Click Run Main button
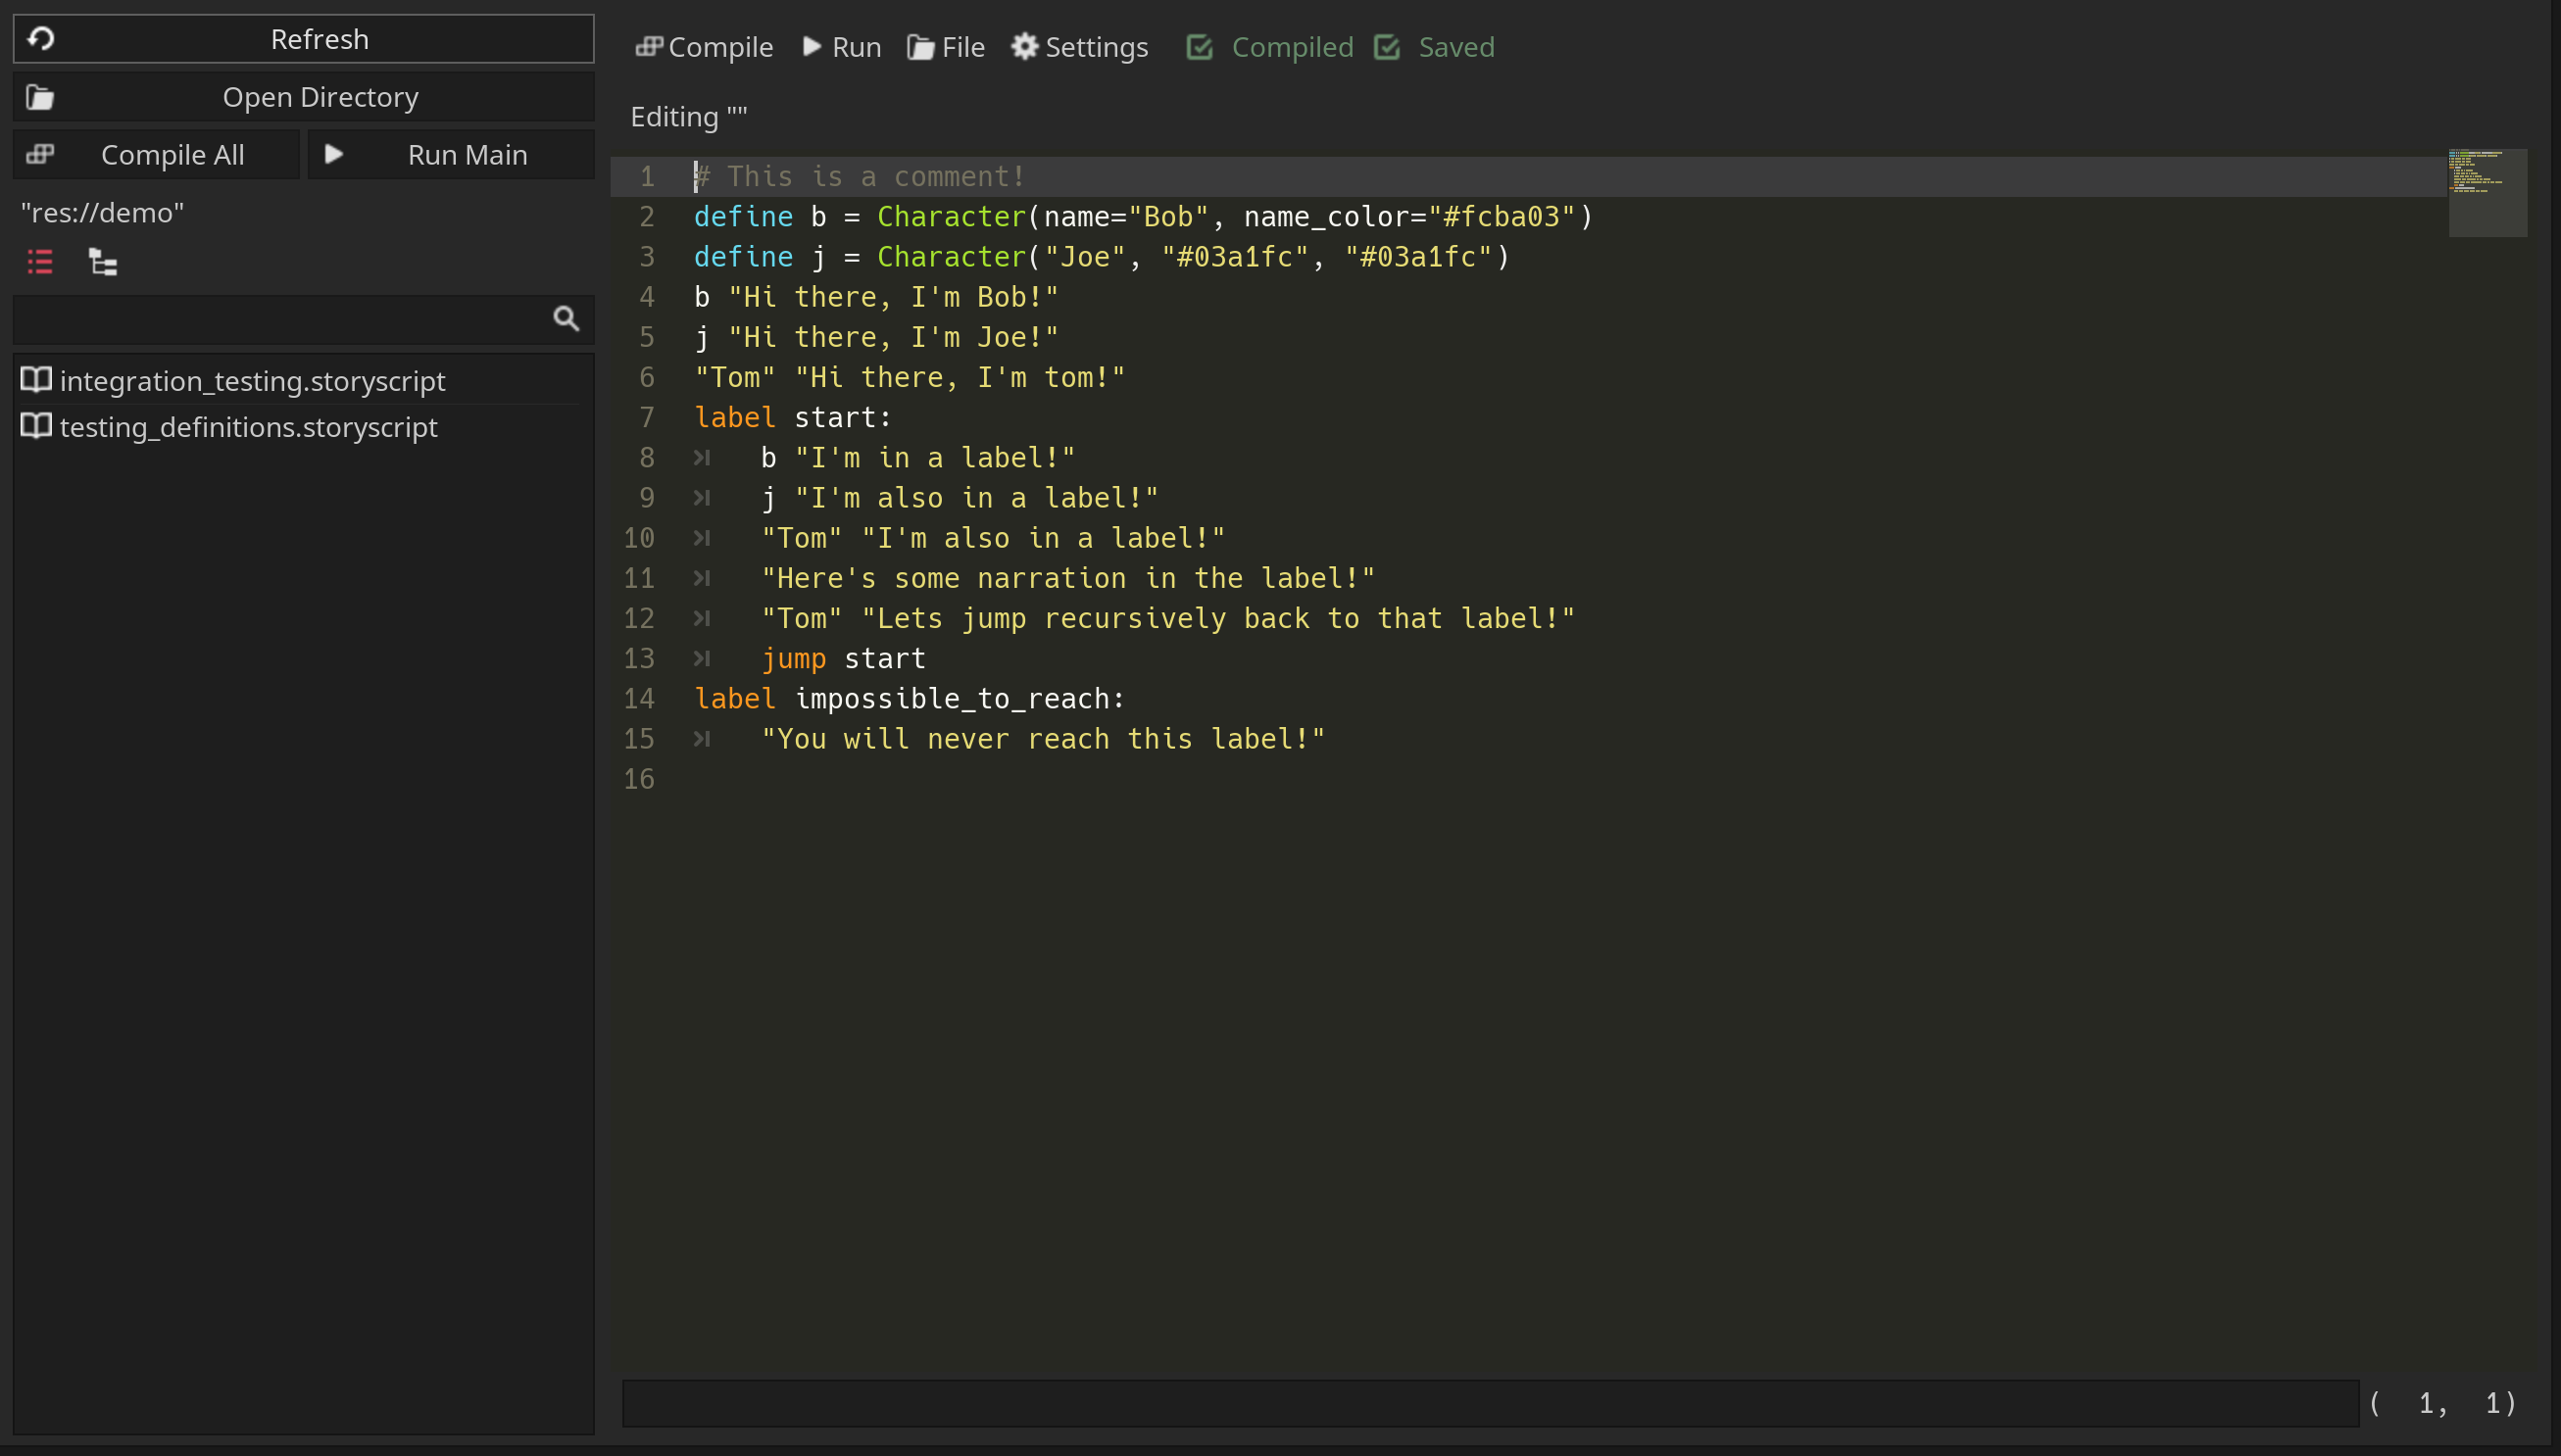Image resolution: width=2561 pixels, height=1456 pixels. click(x=451, y=155)
